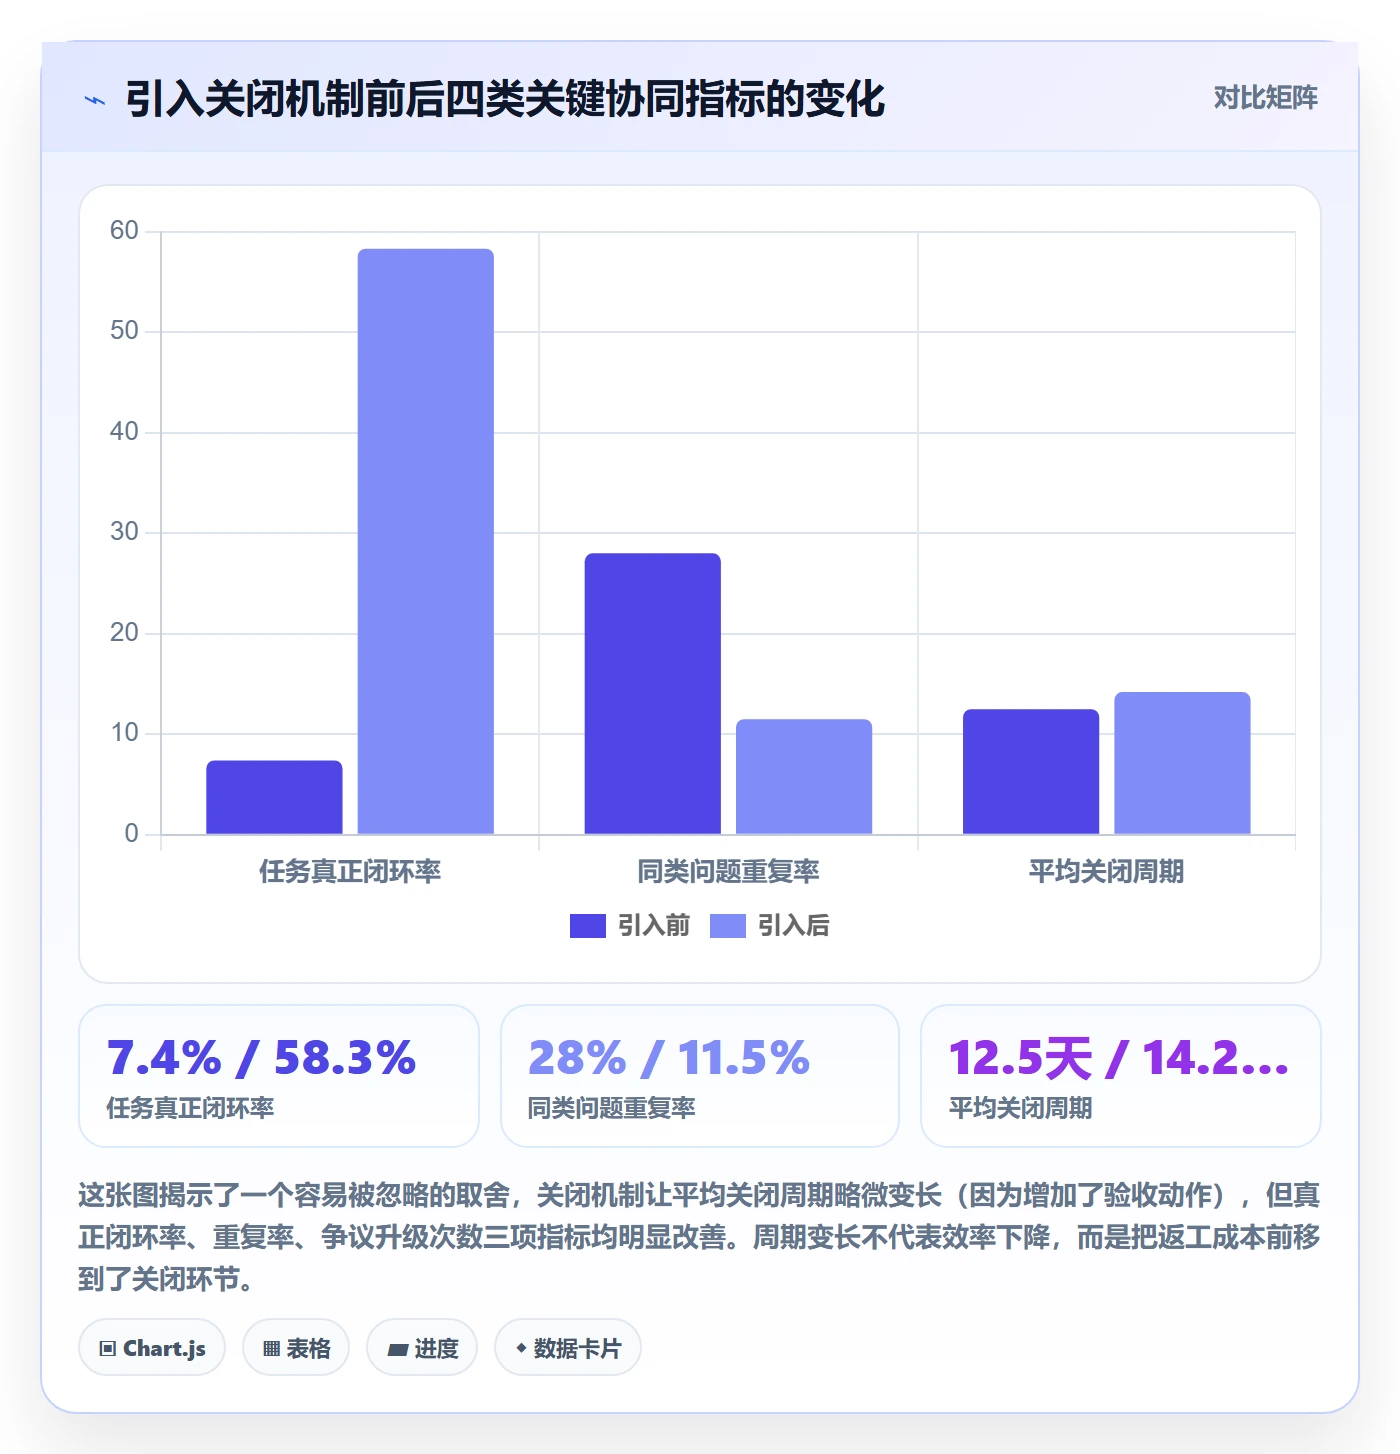Click the grid icon in 表格 chip
Image resolution: width=1400 pixels, height=1454 pixels.
tap(271, 1349)
